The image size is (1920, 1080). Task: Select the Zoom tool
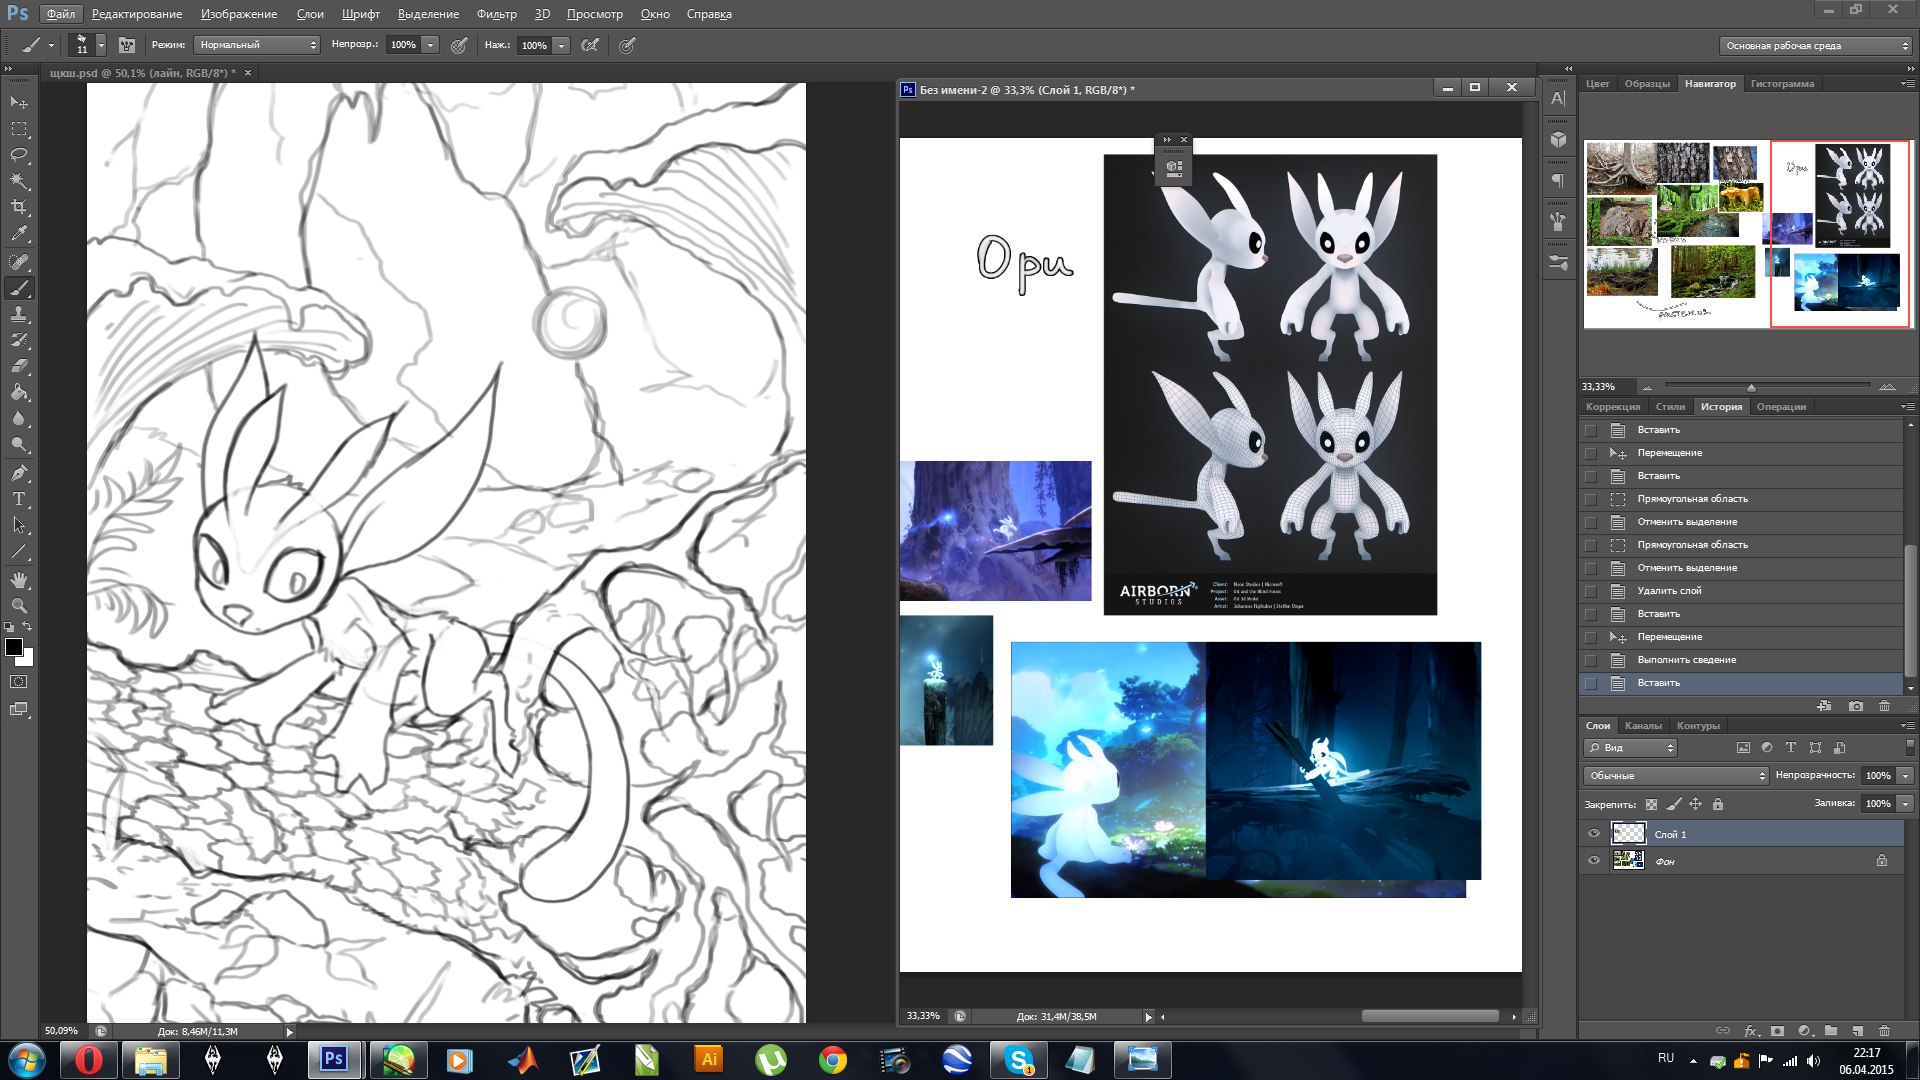(x=19, y=606)
